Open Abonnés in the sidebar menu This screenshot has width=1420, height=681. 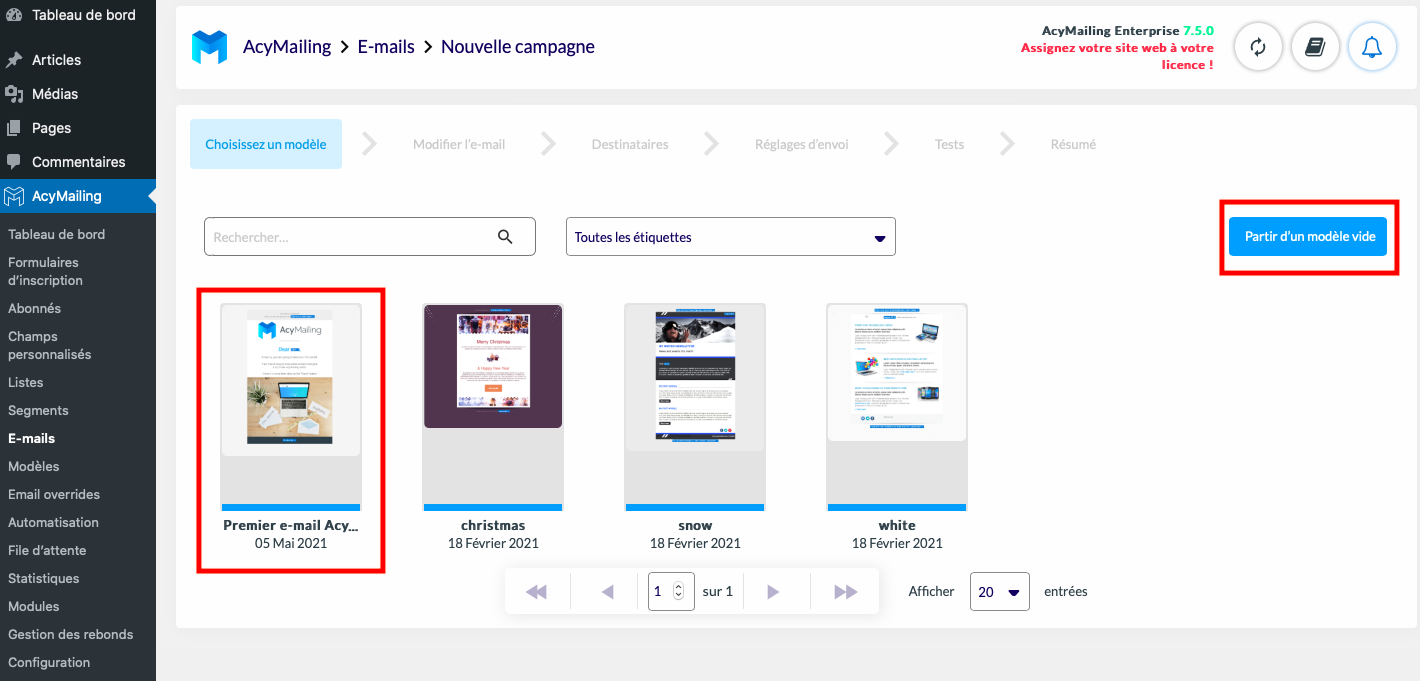click(34, 308)
